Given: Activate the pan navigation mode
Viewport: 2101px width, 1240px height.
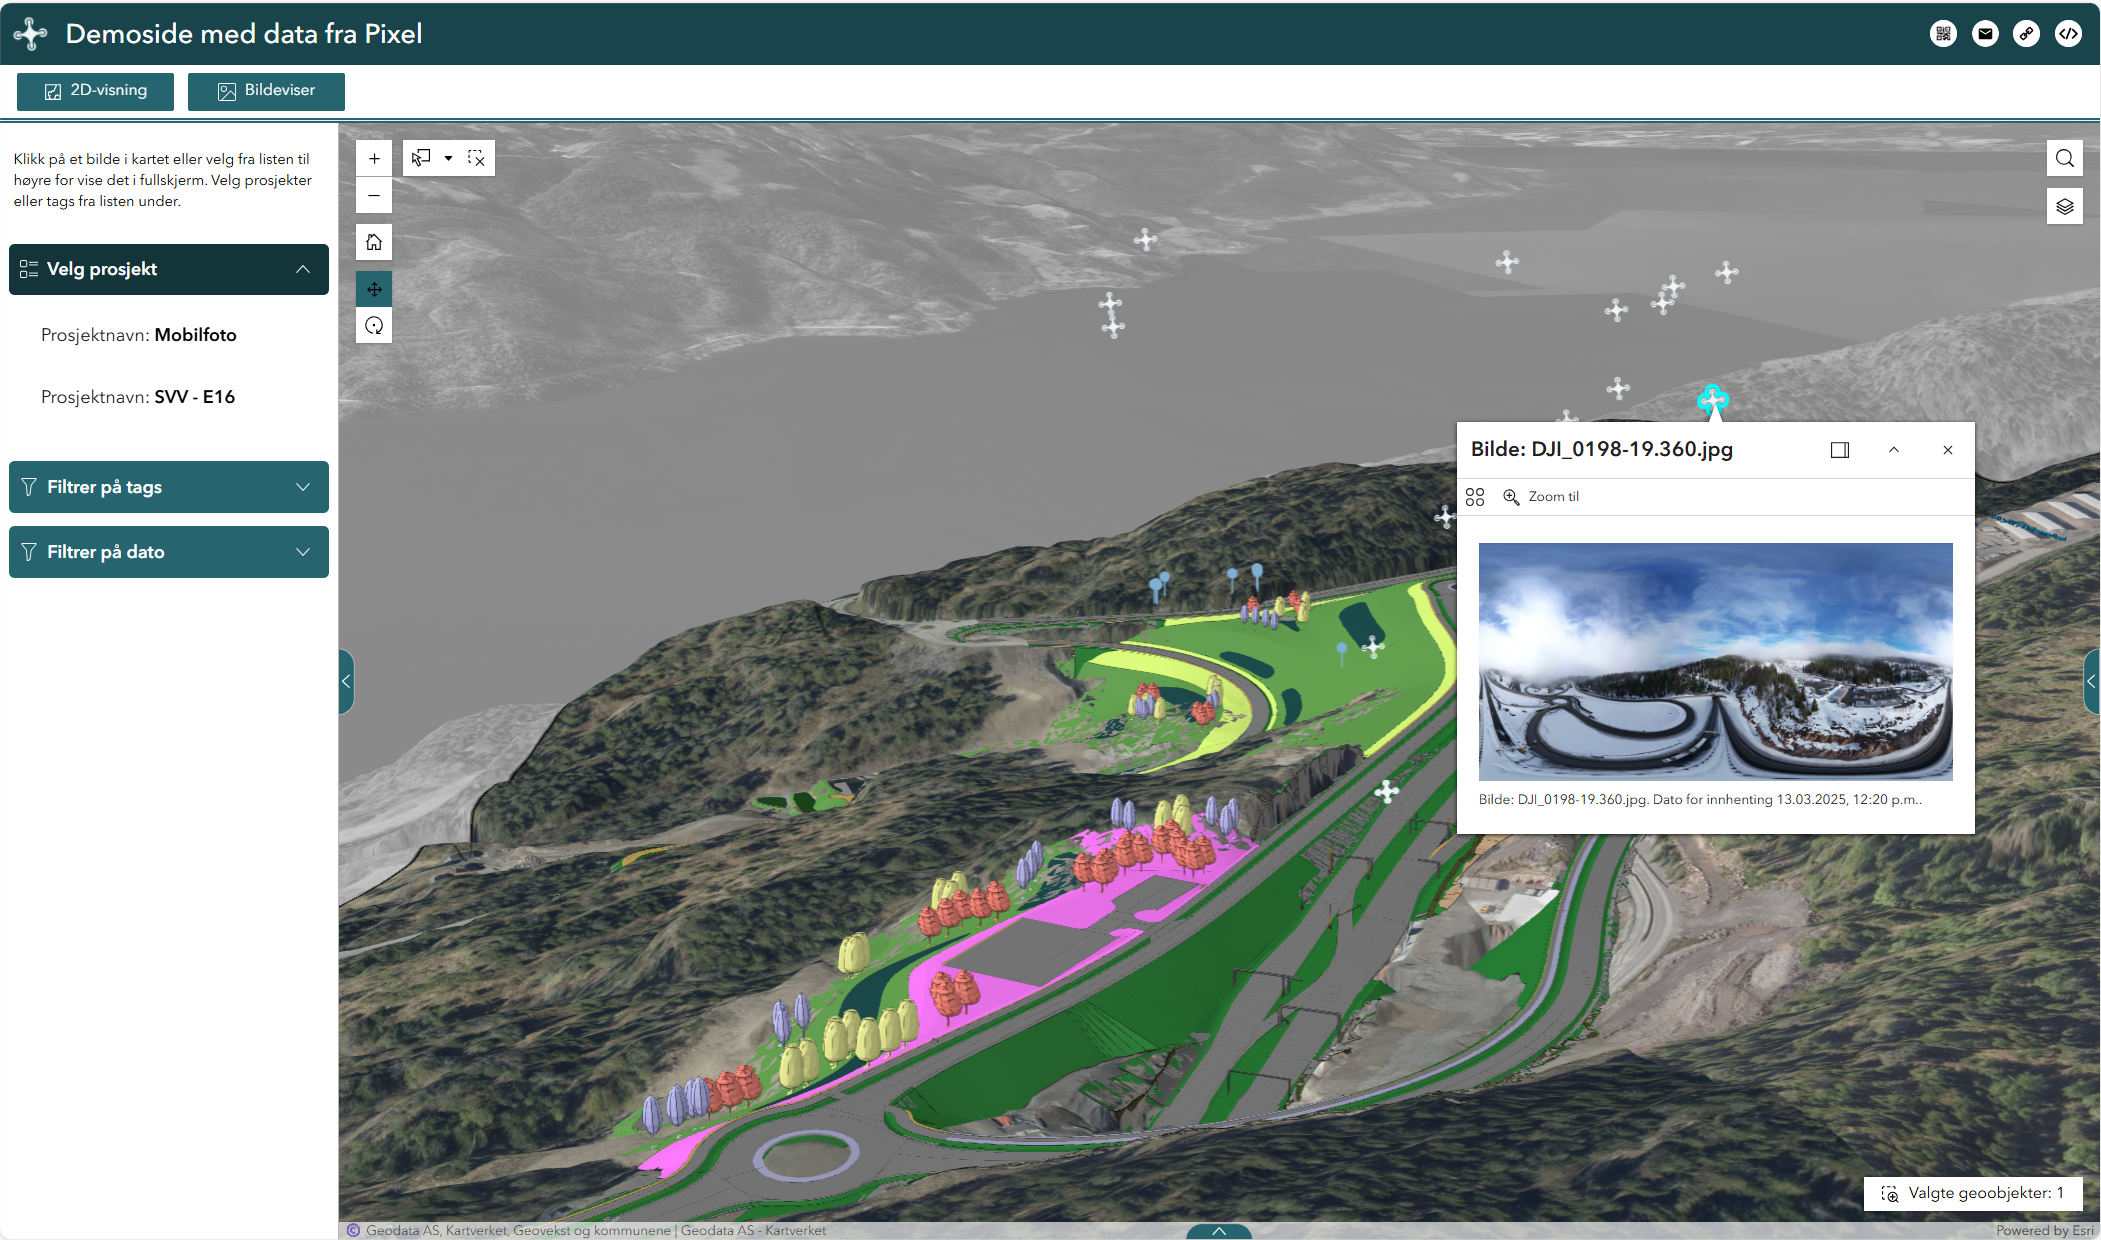Looking at the screenshot, I should 374,289.
